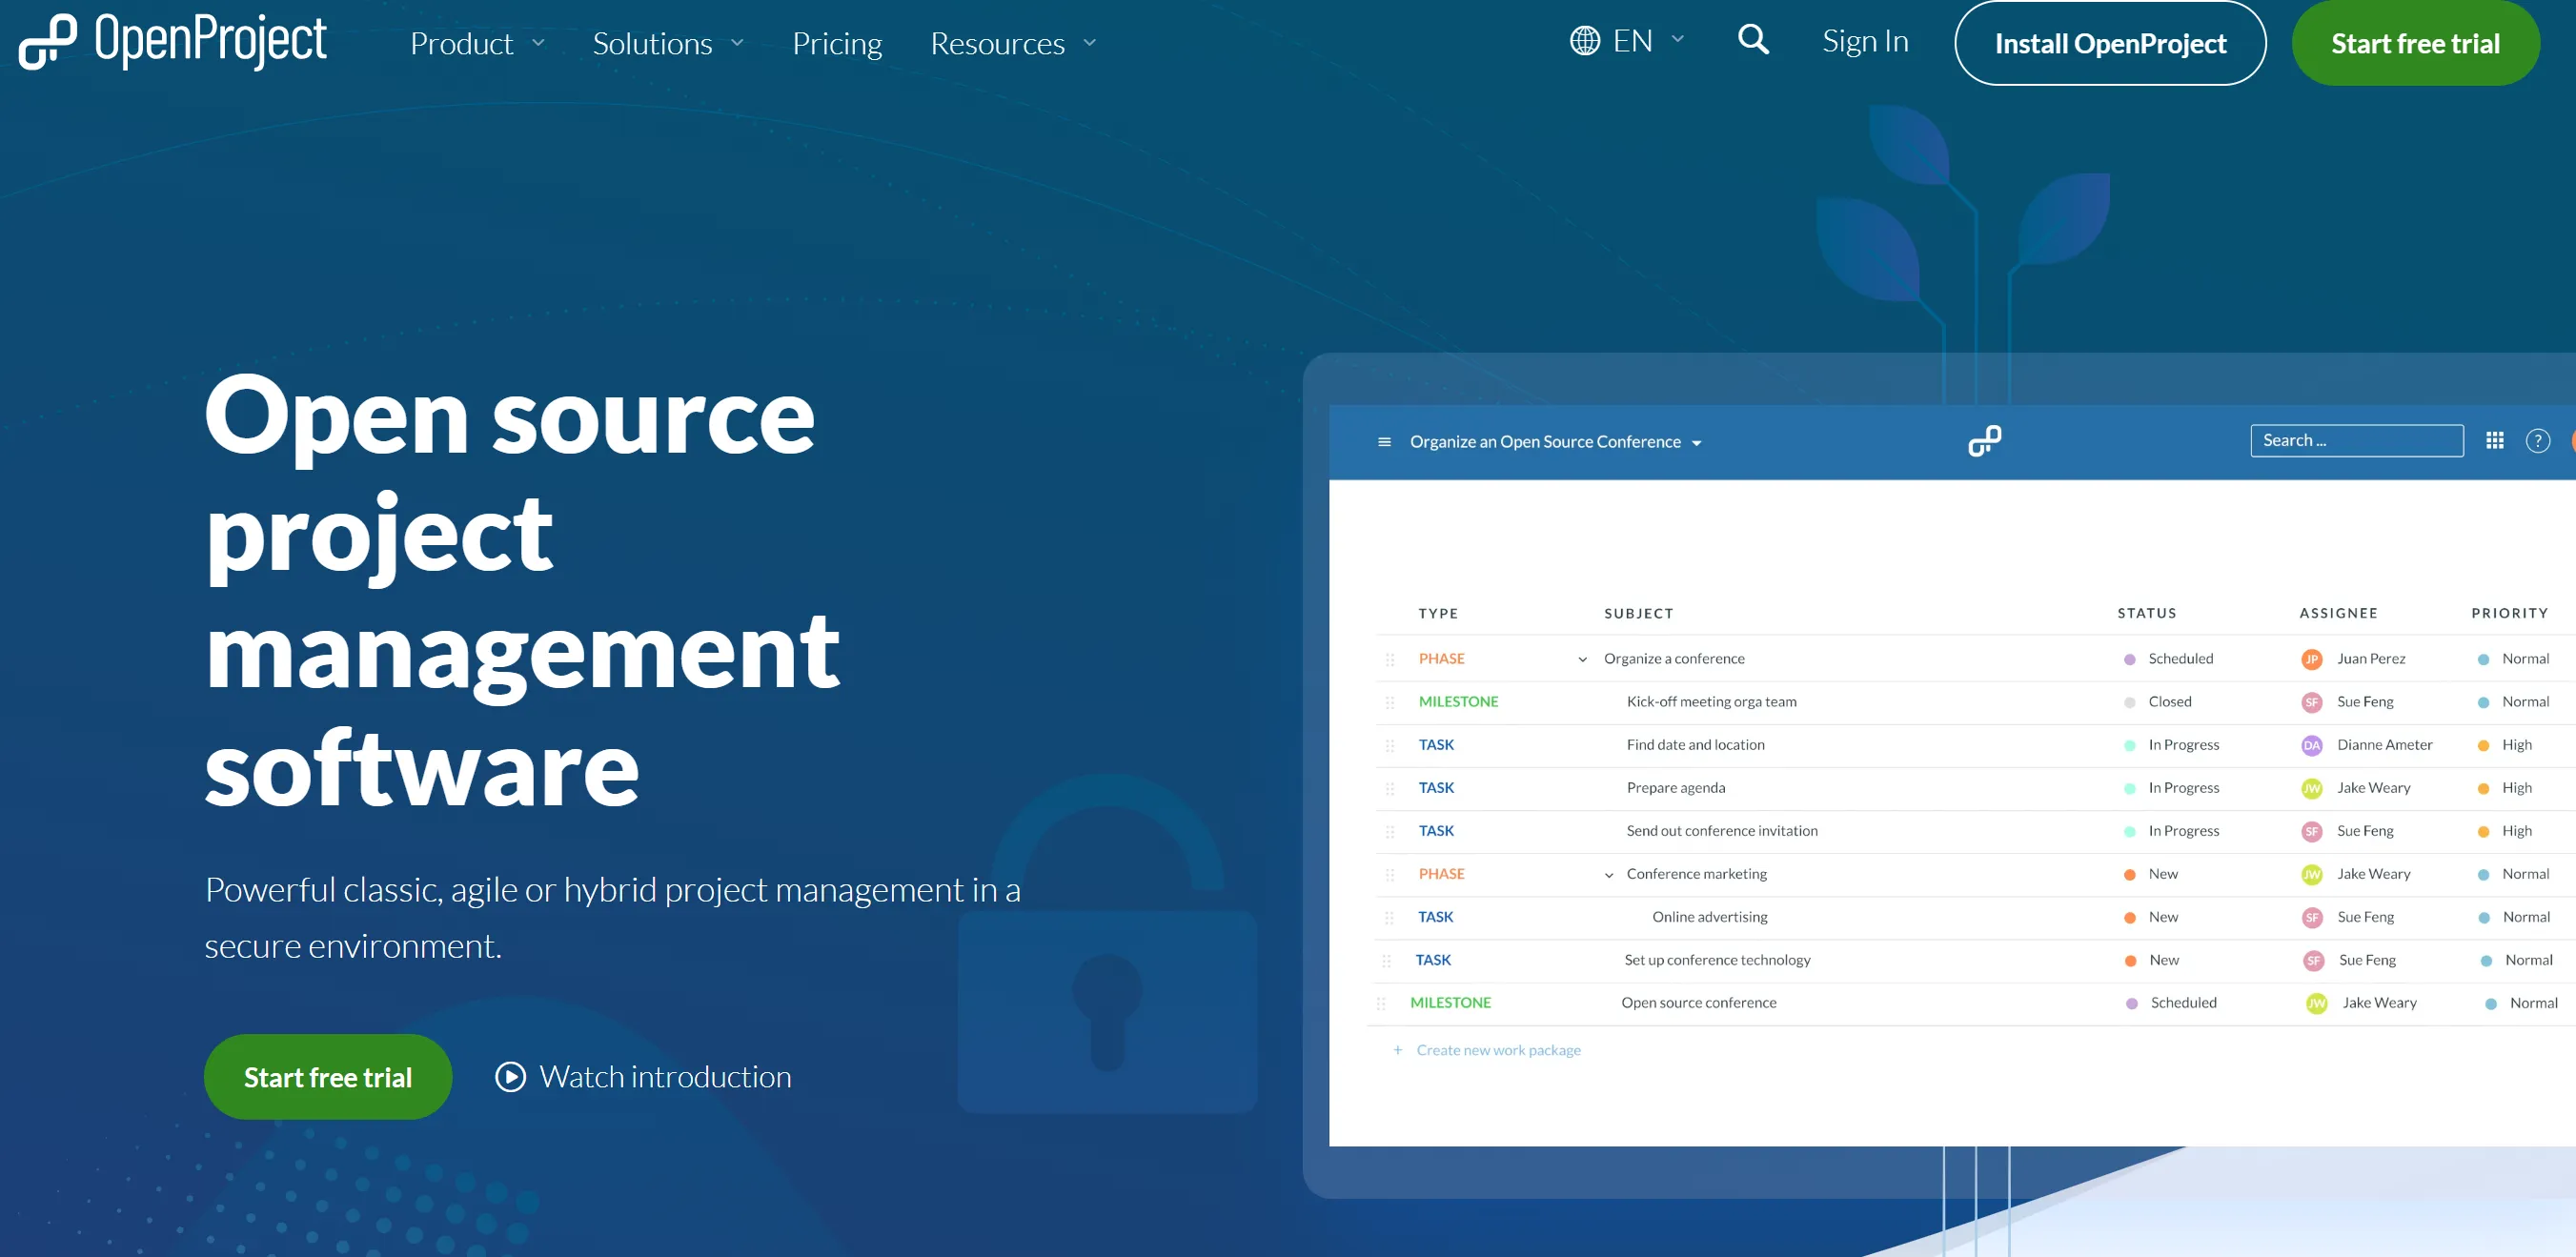Click the hamburger menu icon in project
Screen dimensions: 2576x1257
[1385, 440]
